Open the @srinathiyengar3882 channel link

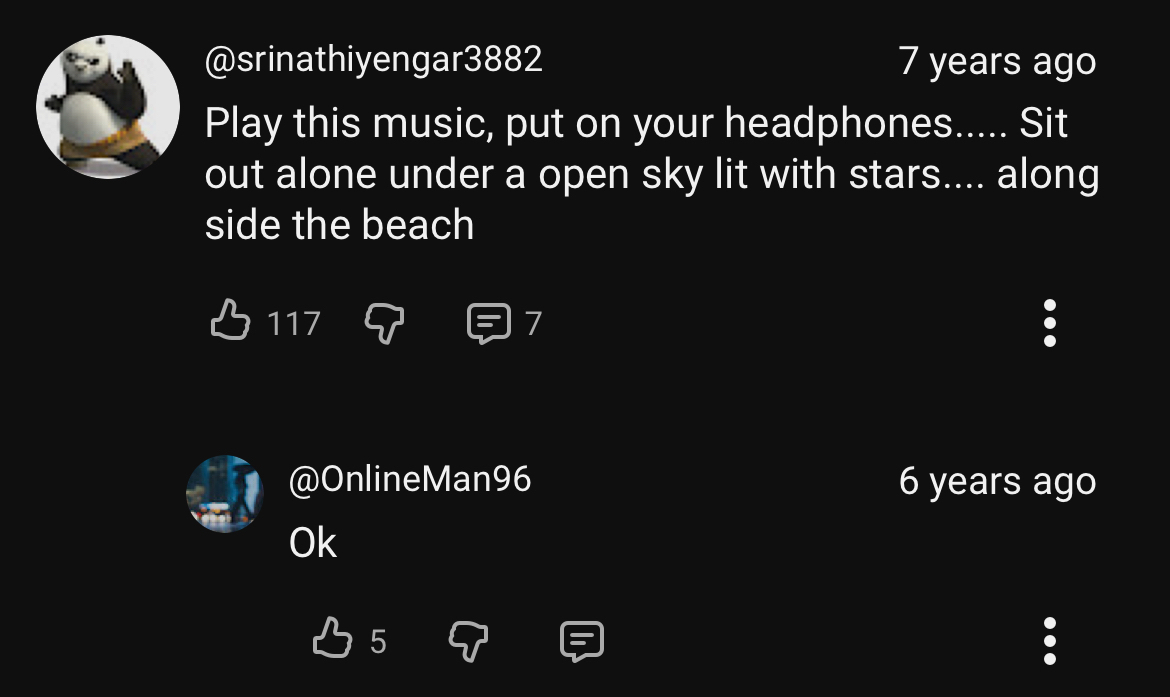point(373,60)
